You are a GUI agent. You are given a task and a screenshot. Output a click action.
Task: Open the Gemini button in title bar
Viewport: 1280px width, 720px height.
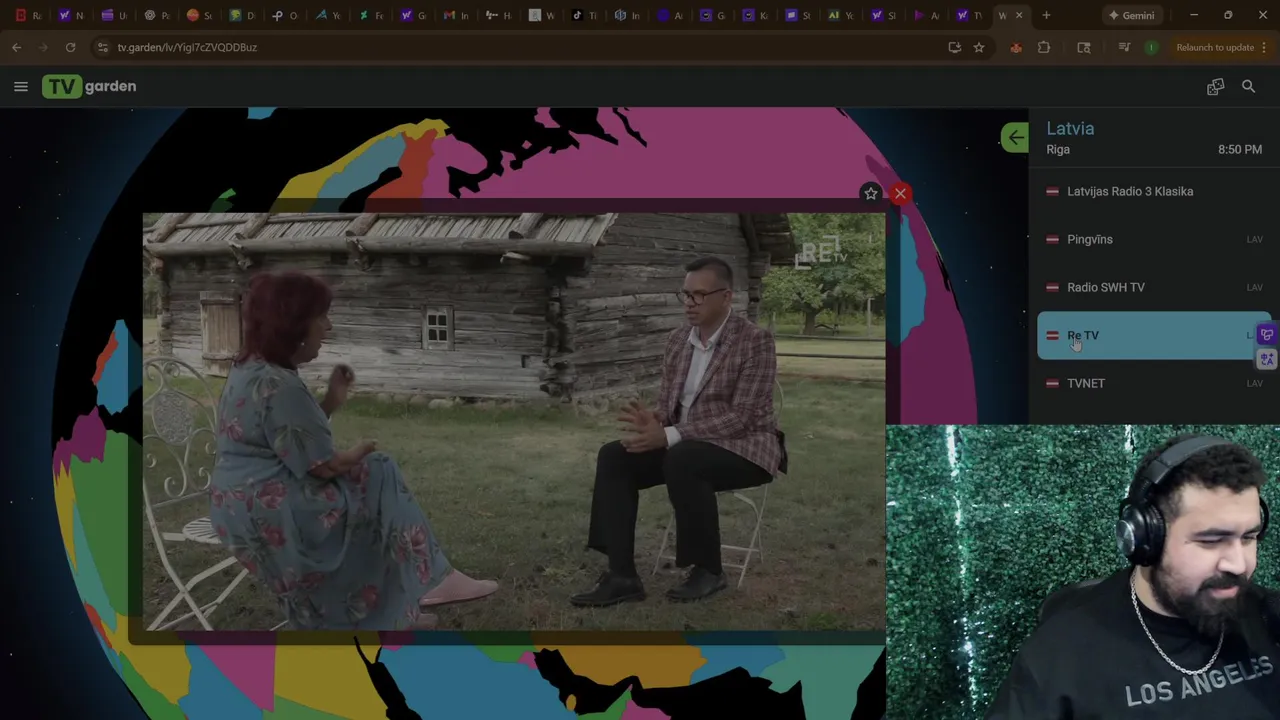(1131, 15)
